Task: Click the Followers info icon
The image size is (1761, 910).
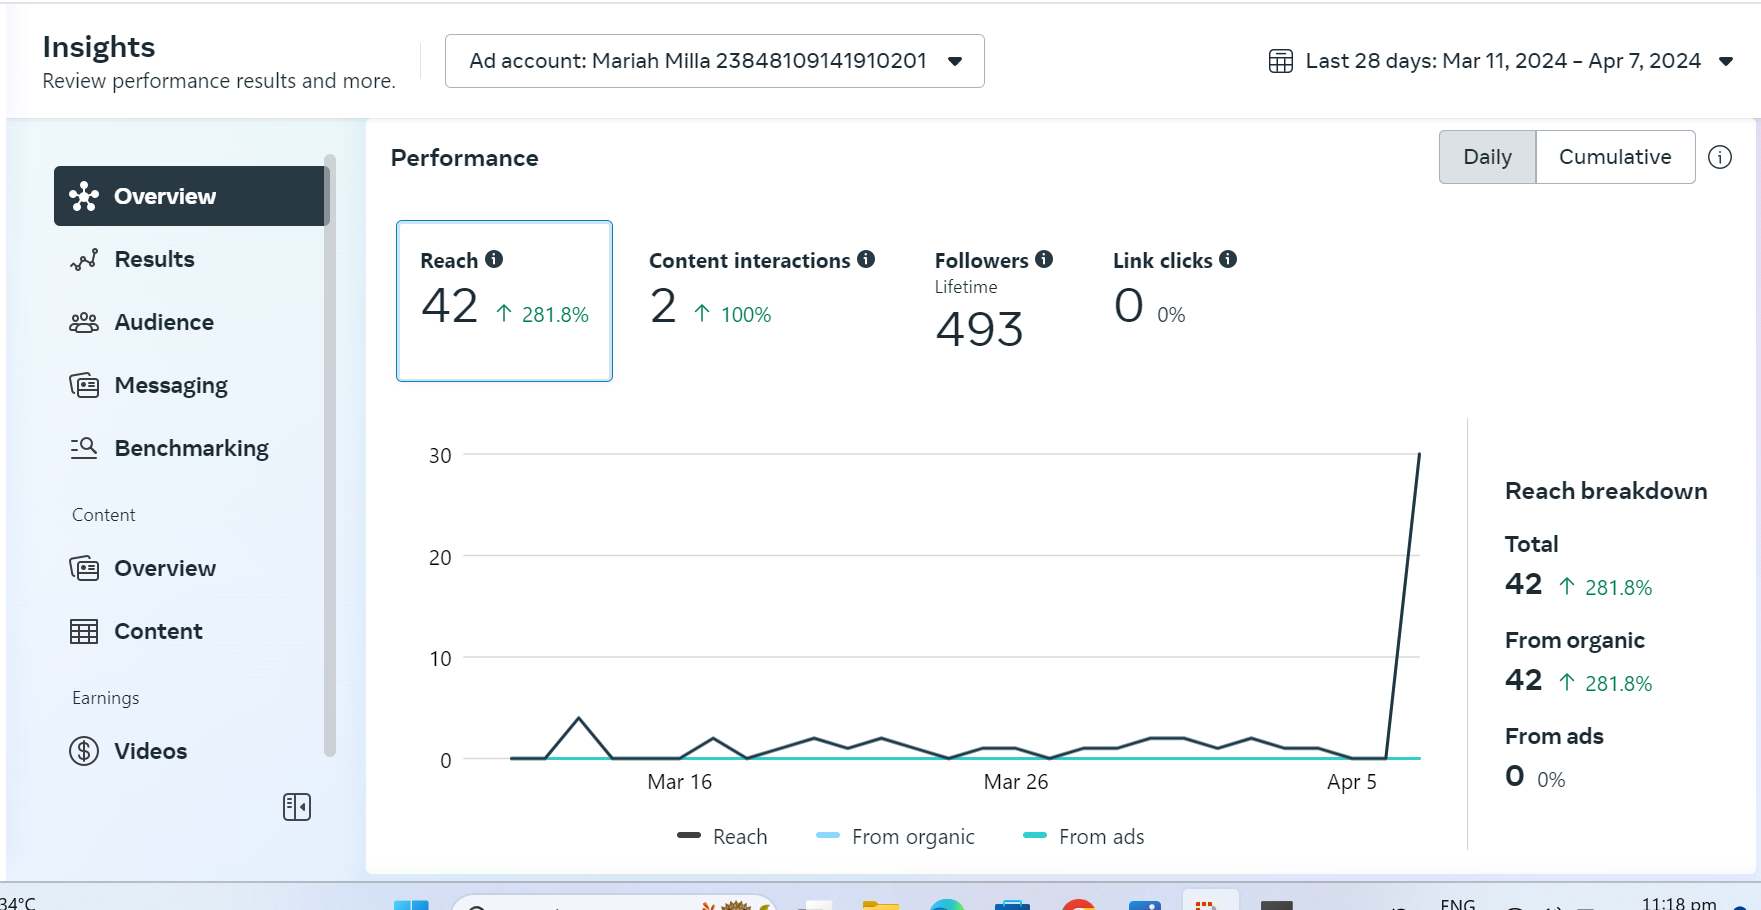Action: pos(1044,259)
